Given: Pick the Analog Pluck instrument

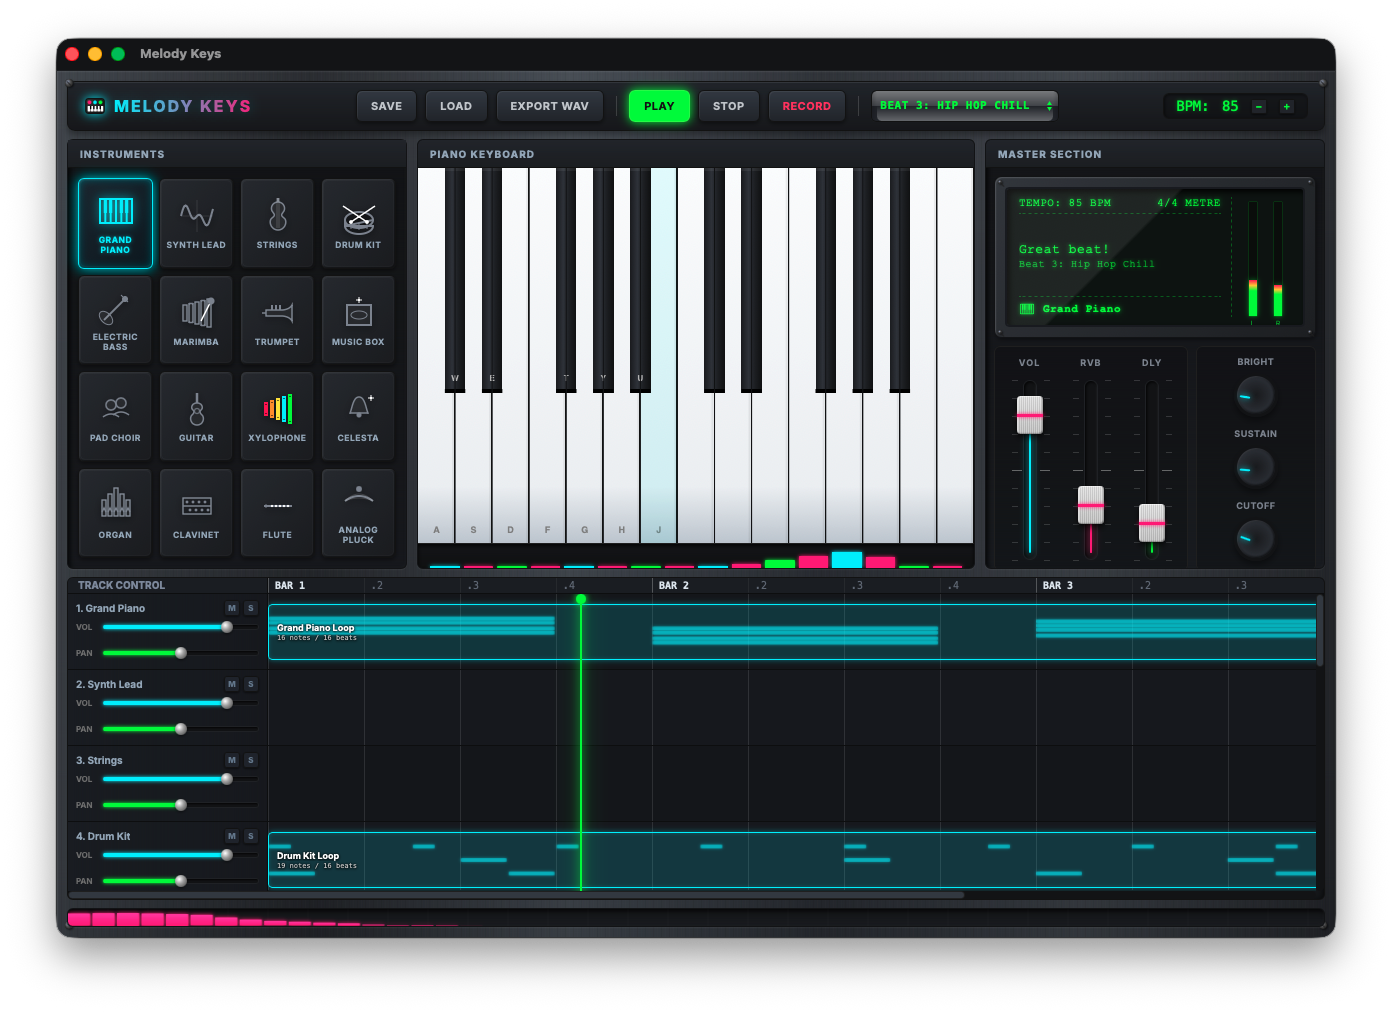Looking at the screenshot, I should click(x=358, y=513).
